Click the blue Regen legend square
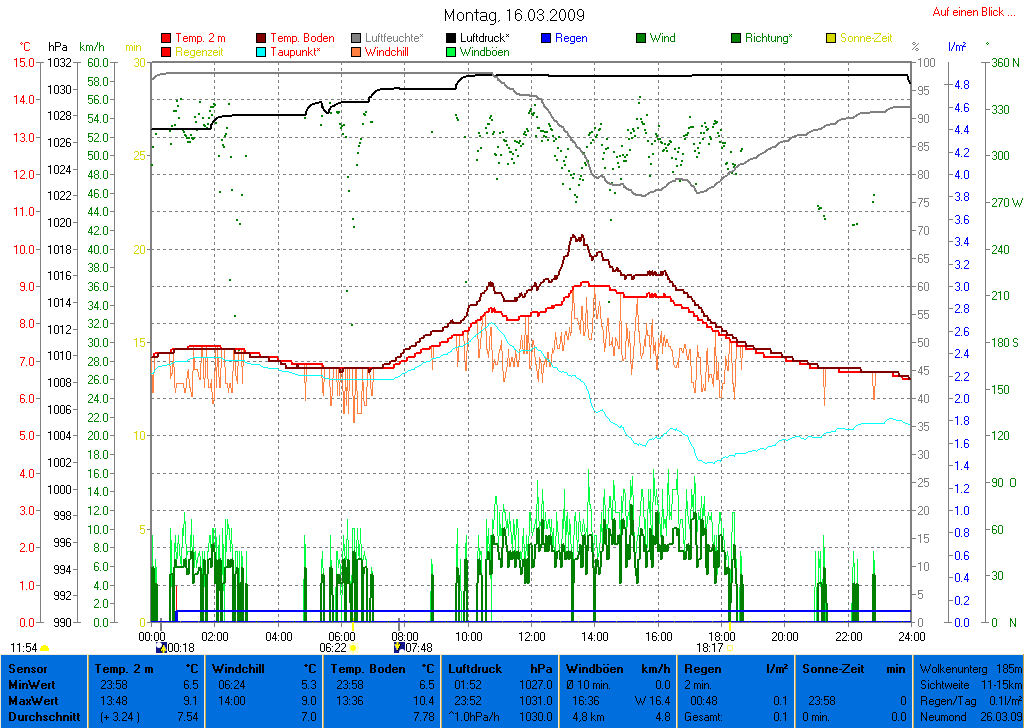This screenshot has height=728, width=1024. click(x=545, y=38)
